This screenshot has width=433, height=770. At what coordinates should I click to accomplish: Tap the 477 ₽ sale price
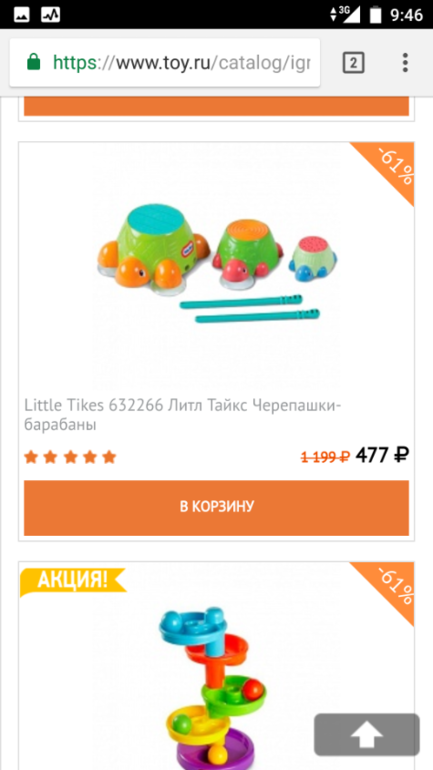pyautogui.click(x=382, y=455)
